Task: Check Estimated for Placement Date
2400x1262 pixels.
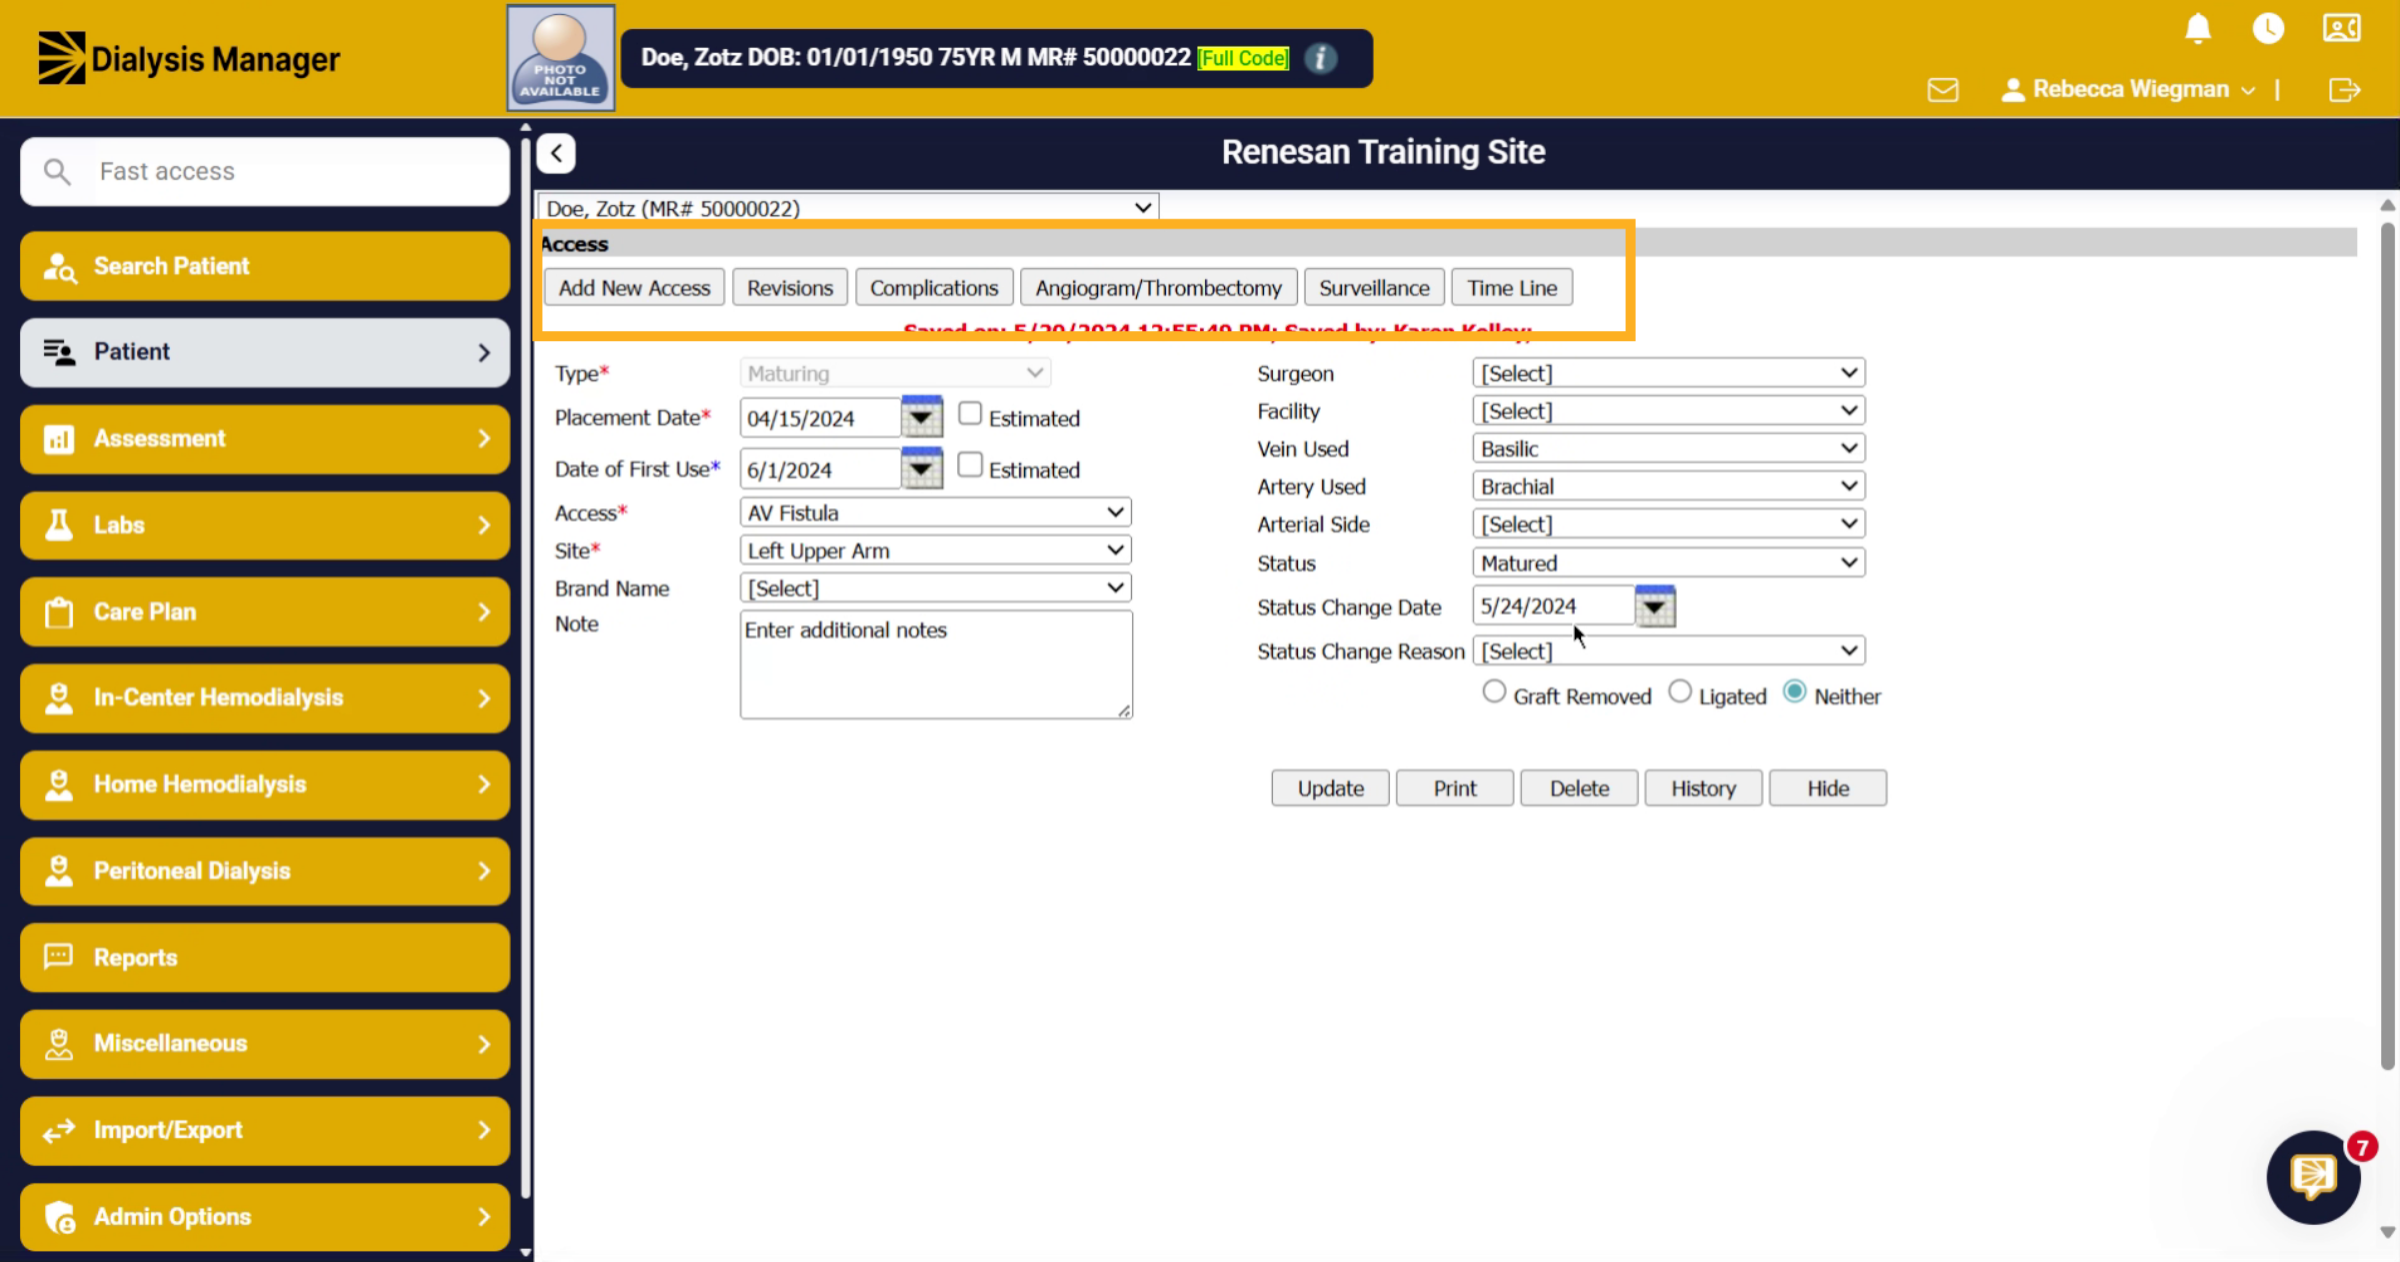Action: tap(969, 414)
